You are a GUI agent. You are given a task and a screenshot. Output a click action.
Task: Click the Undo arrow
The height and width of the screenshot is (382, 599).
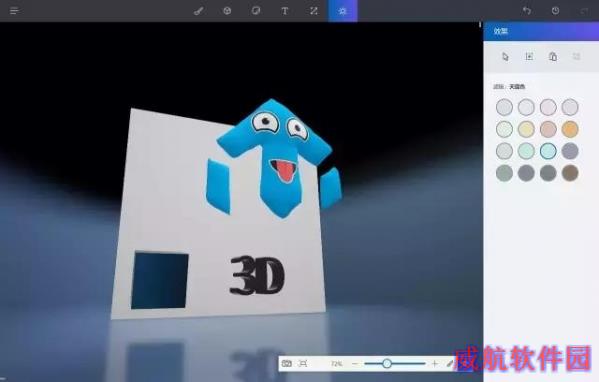click(527, 11)
